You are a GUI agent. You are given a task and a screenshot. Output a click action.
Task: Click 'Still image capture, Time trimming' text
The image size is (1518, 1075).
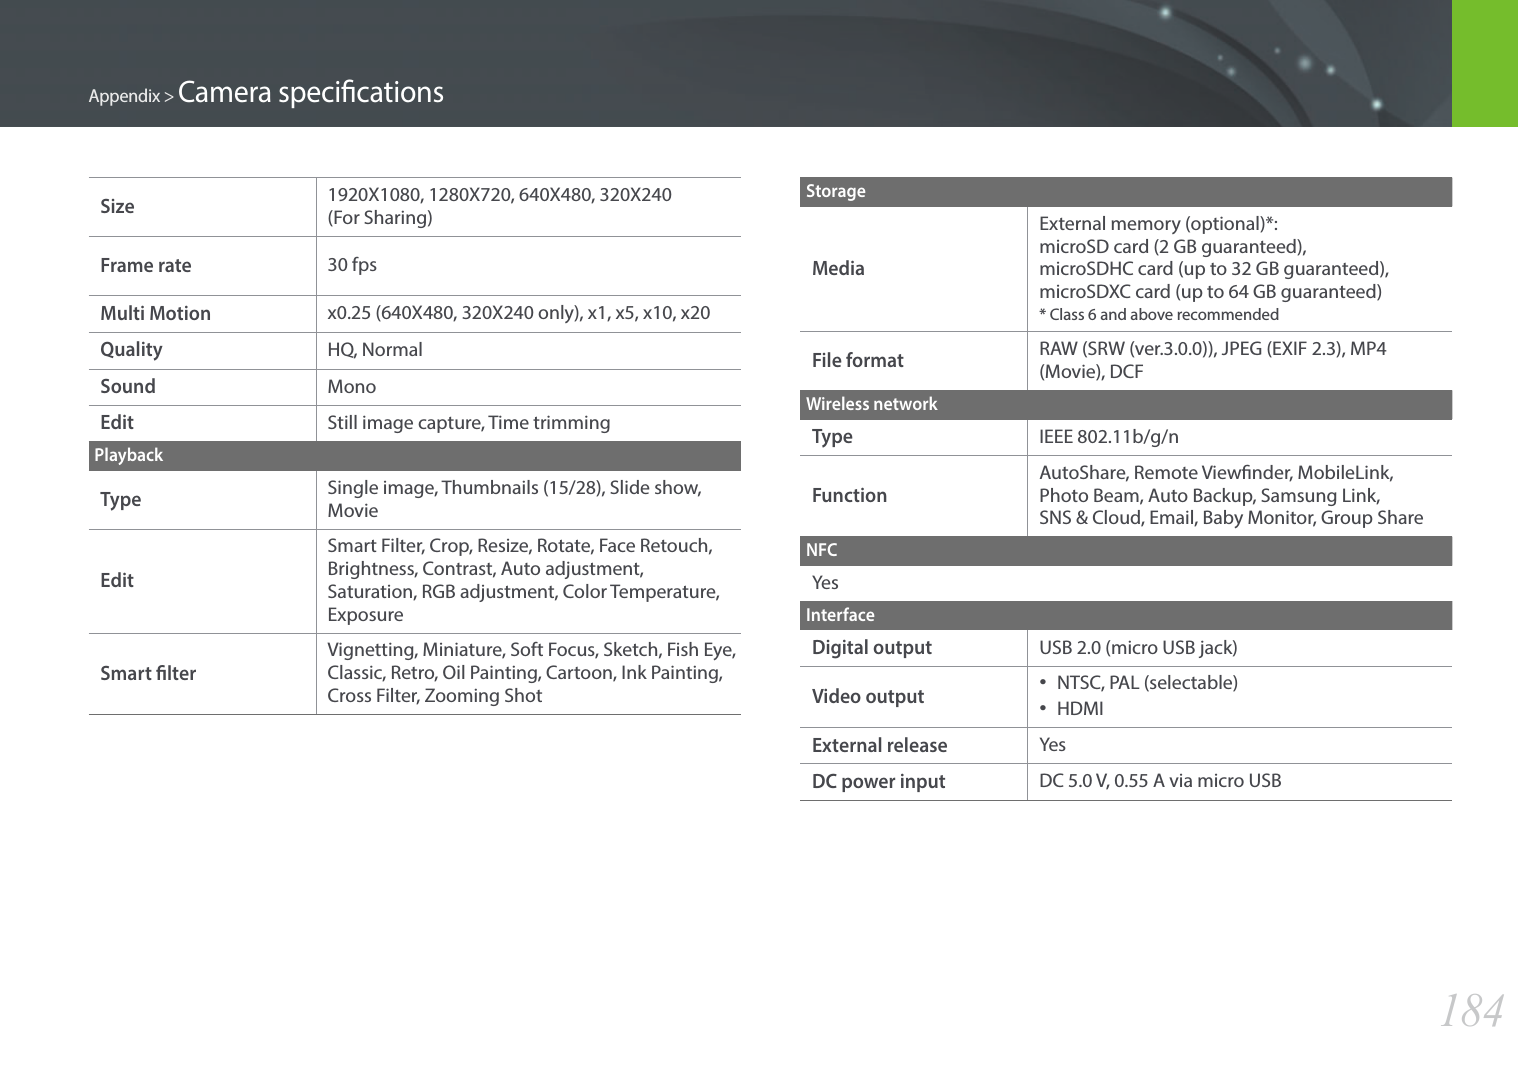coord(469,423)
